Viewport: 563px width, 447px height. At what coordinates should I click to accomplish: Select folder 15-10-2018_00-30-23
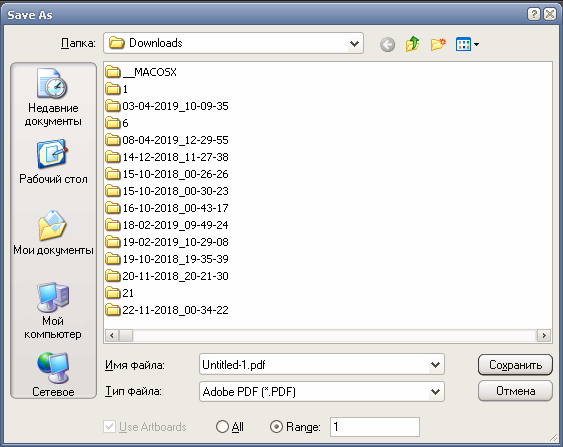coord(167,191)
